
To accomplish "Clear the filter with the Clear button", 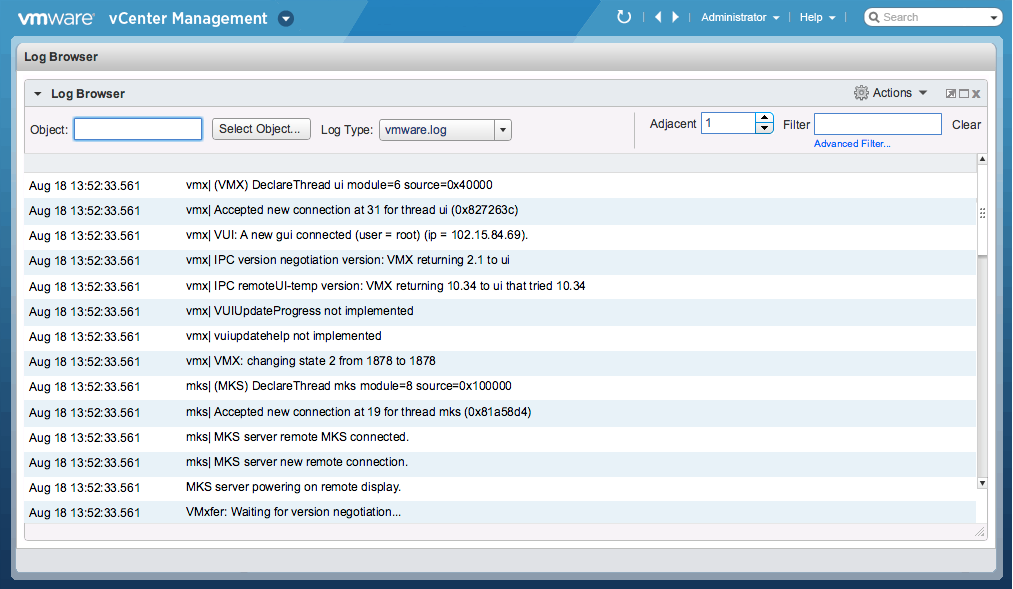I will click(966, 125).
